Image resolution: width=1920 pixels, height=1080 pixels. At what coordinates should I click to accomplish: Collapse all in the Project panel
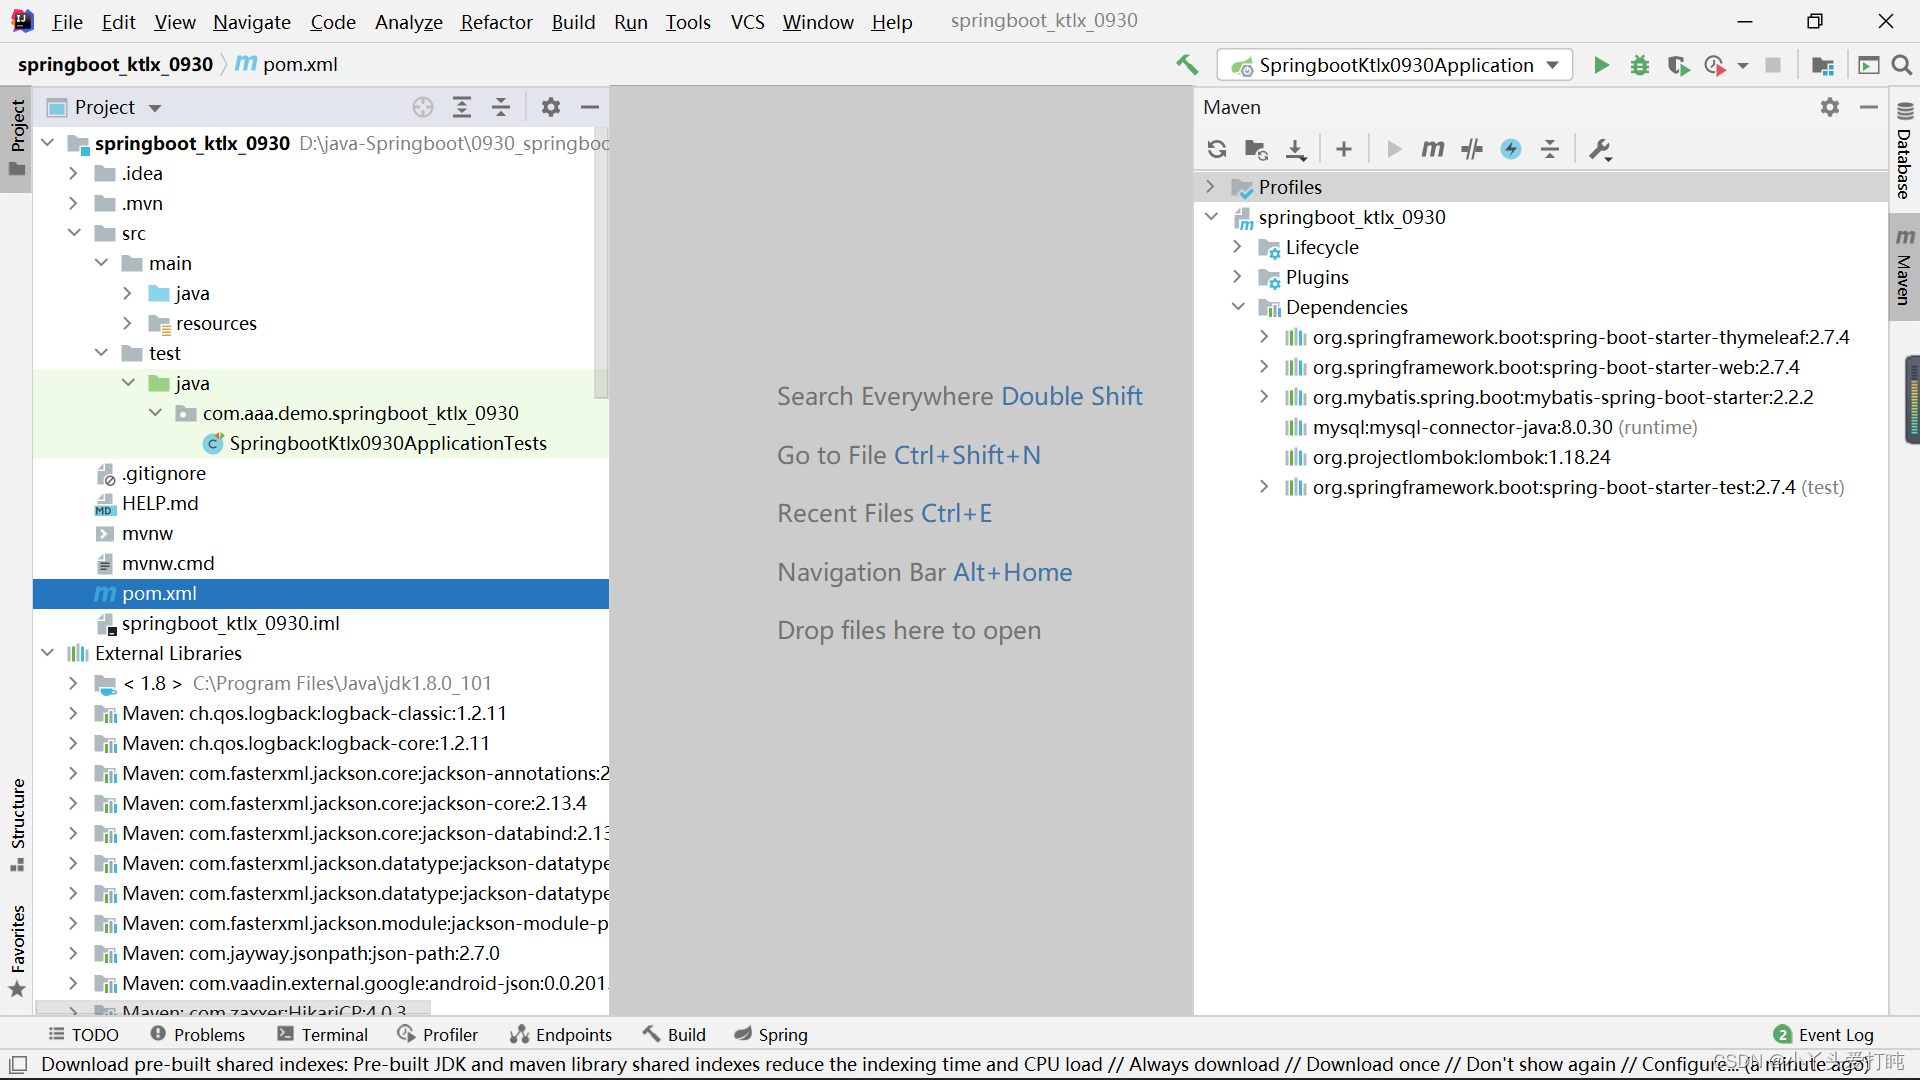(501, 107)
